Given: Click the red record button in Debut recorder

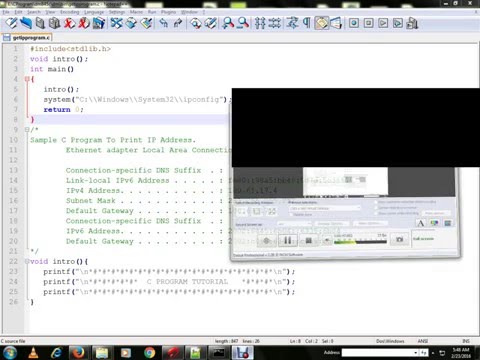Looking at the screenshot, I should (x=266, y=240).
